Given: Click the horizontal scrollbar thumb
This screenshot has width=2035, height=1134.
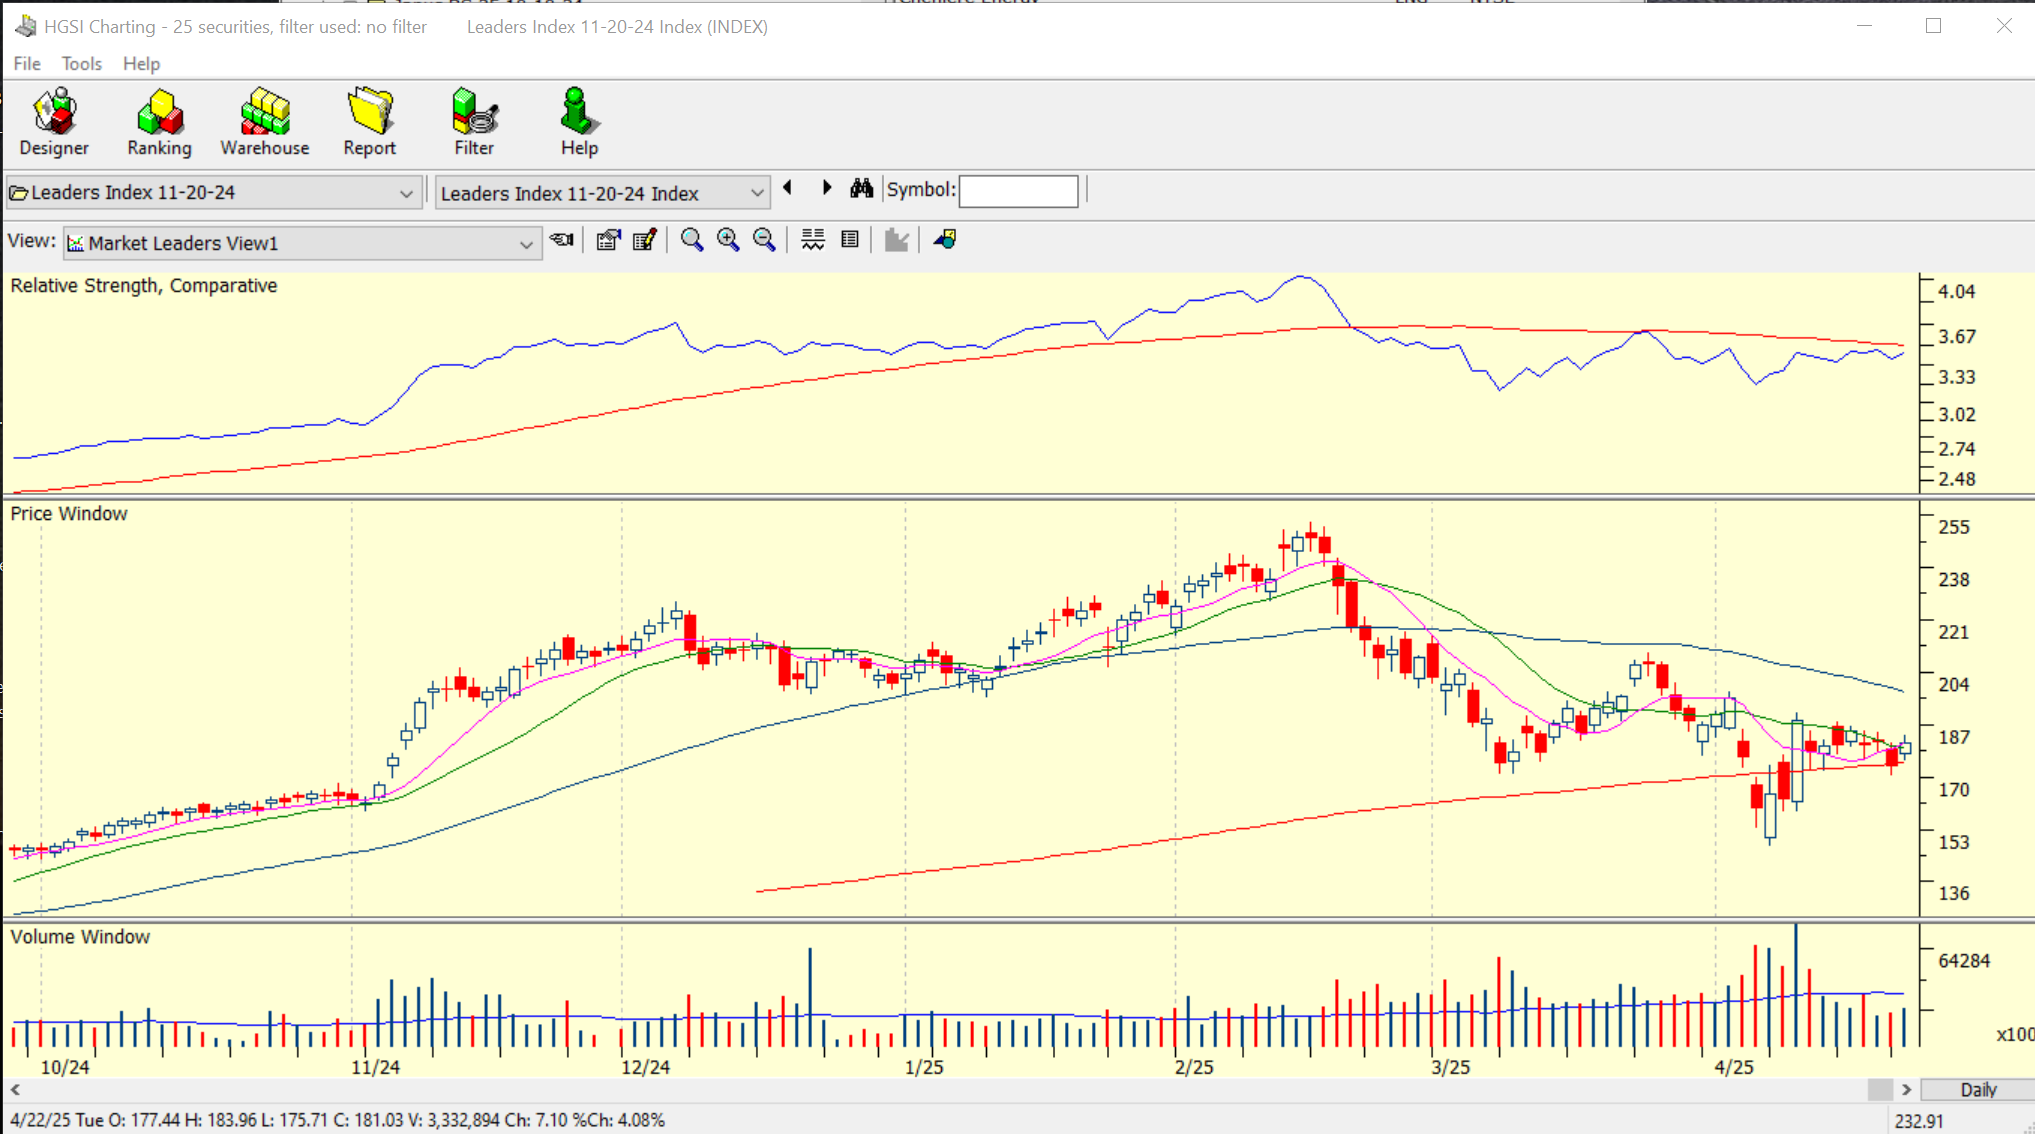Looking at the screenshot, I should click(1880, 1090).
